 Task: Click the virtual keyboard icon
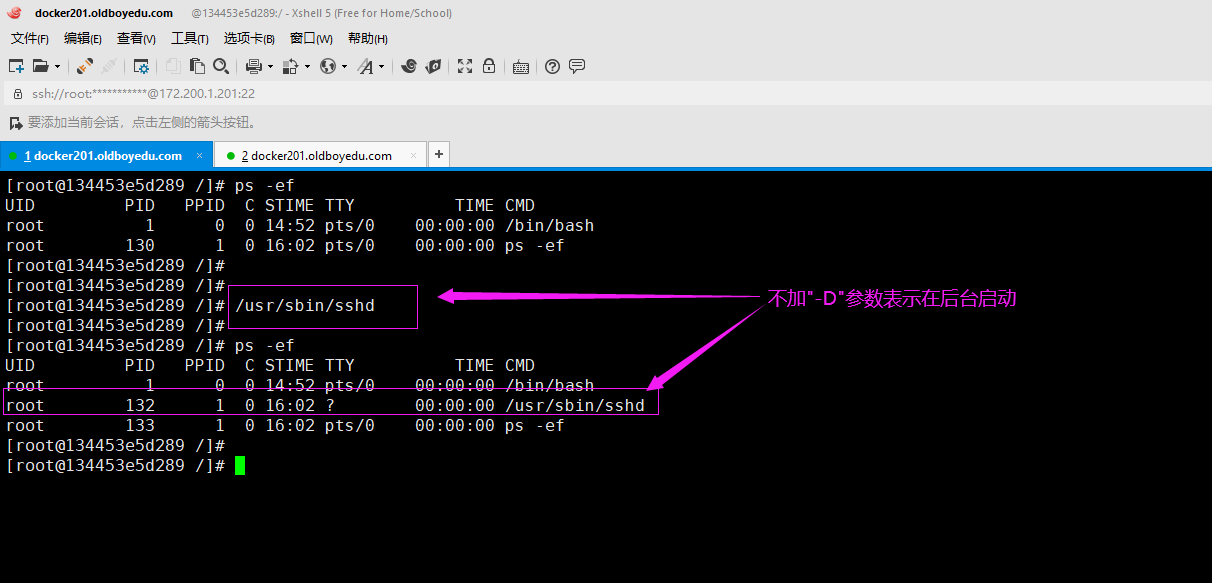click(520, 67)
